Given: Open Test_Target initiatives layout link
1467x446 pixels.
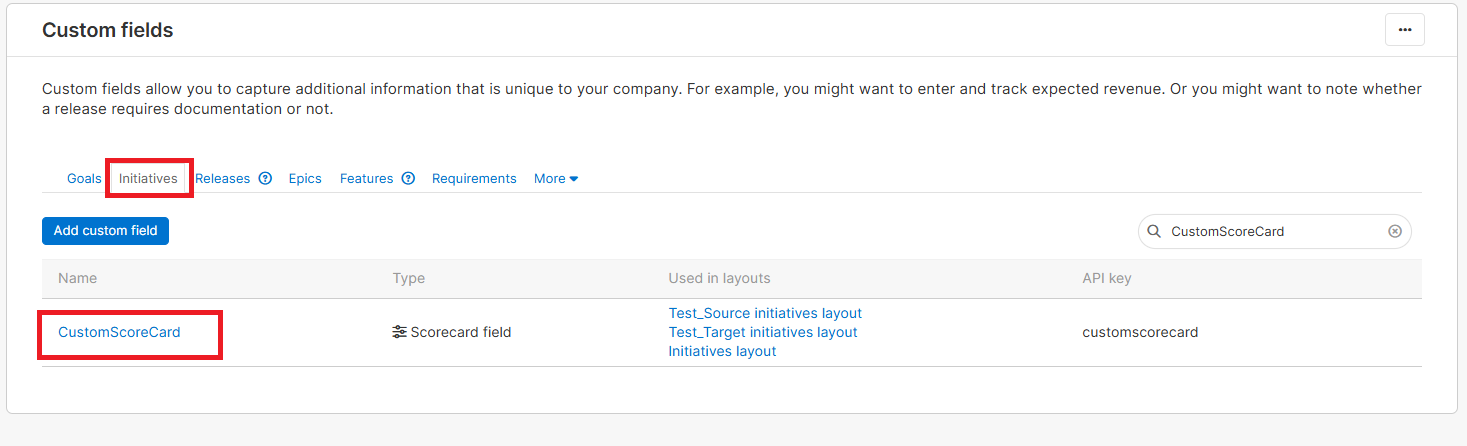Looking at the screenshot, I should 763,332.
